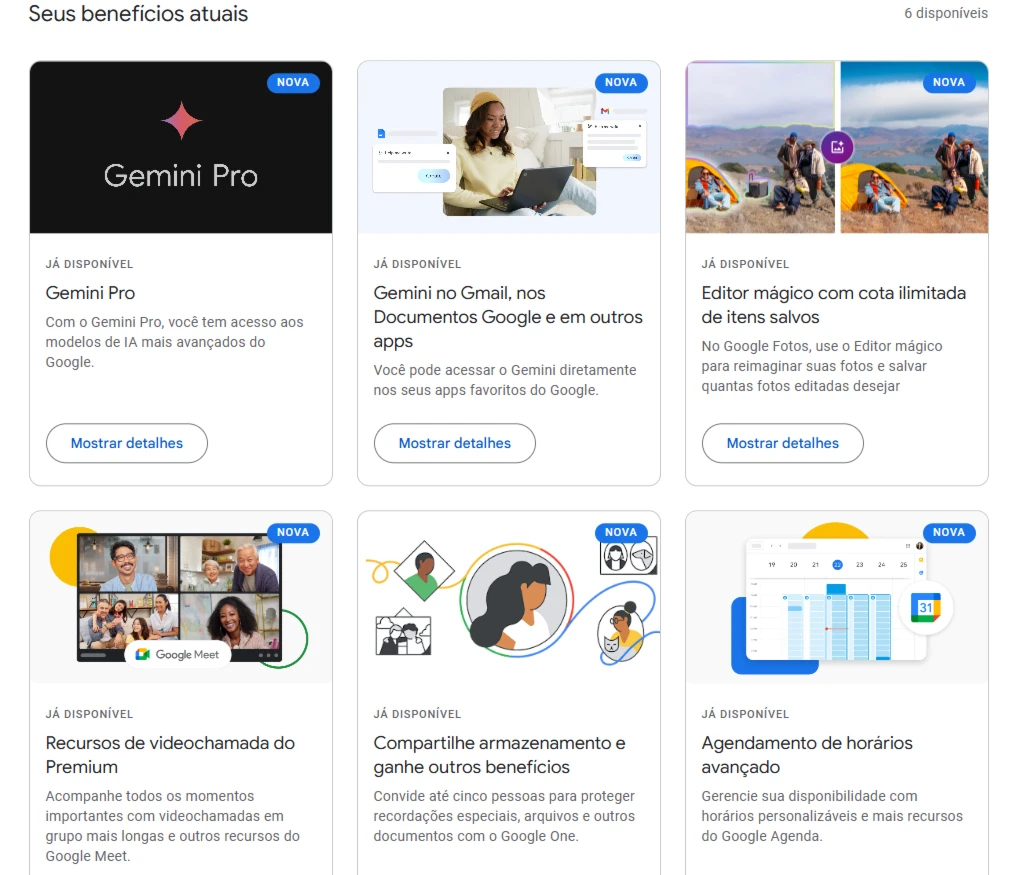Image resolution: width=1028 pixels, height=875 pixels.
Task: Click the Google Calendar 31 icon
Action: tap(925, 607)
